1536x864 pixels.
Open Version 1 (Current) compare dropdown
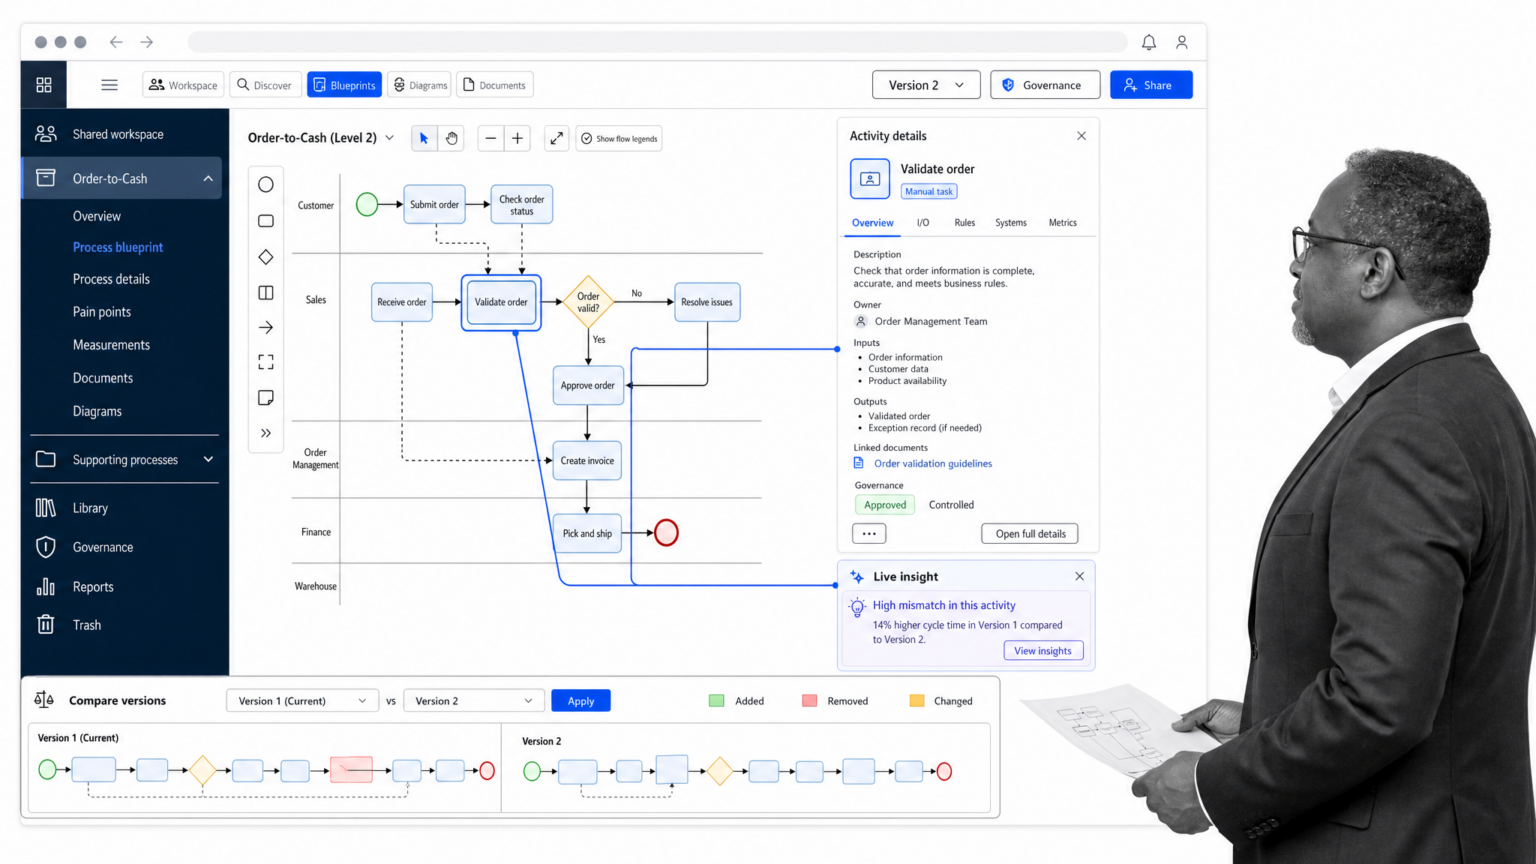pos(302,701)
